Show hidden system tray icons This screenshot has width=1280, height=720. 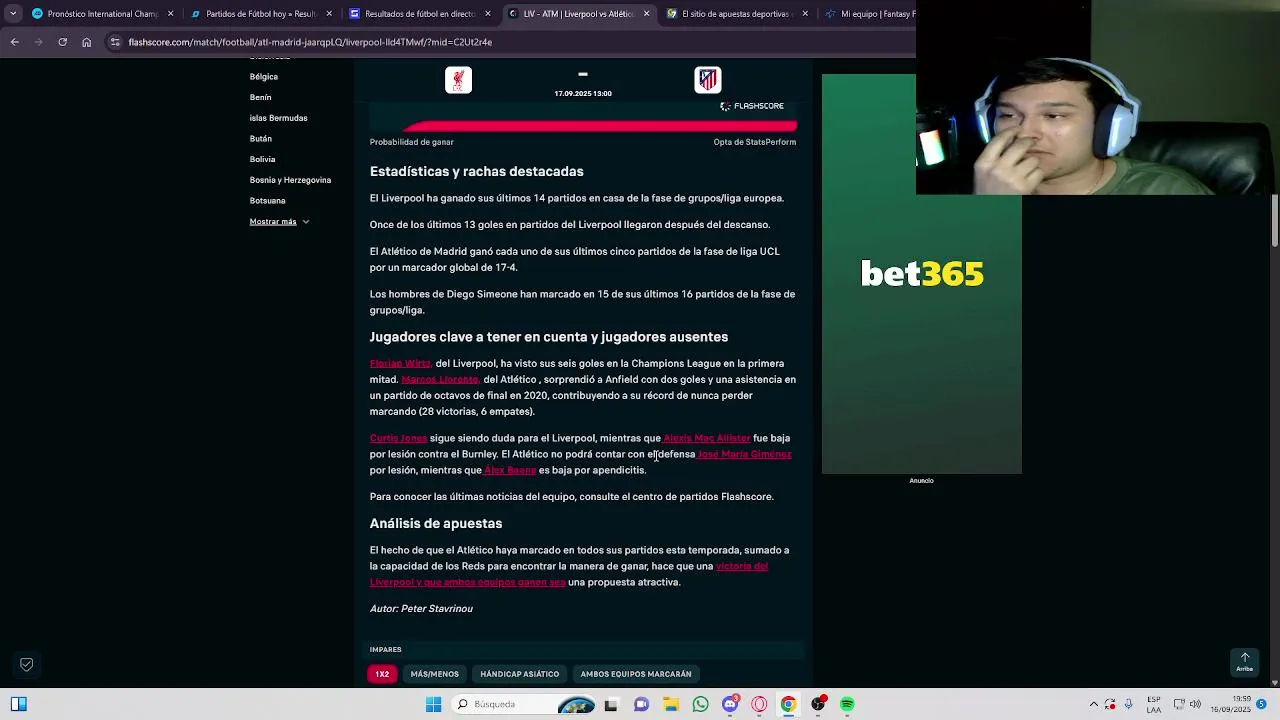[1094, 704]
